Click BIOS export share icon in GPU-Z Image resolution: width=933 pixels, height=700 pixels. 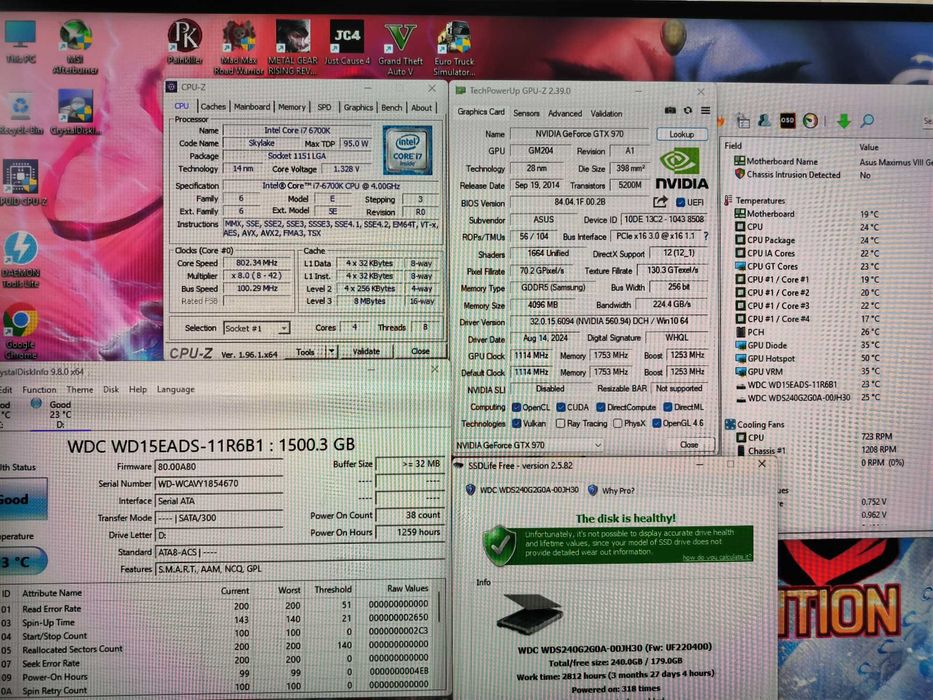click(660, 202)
